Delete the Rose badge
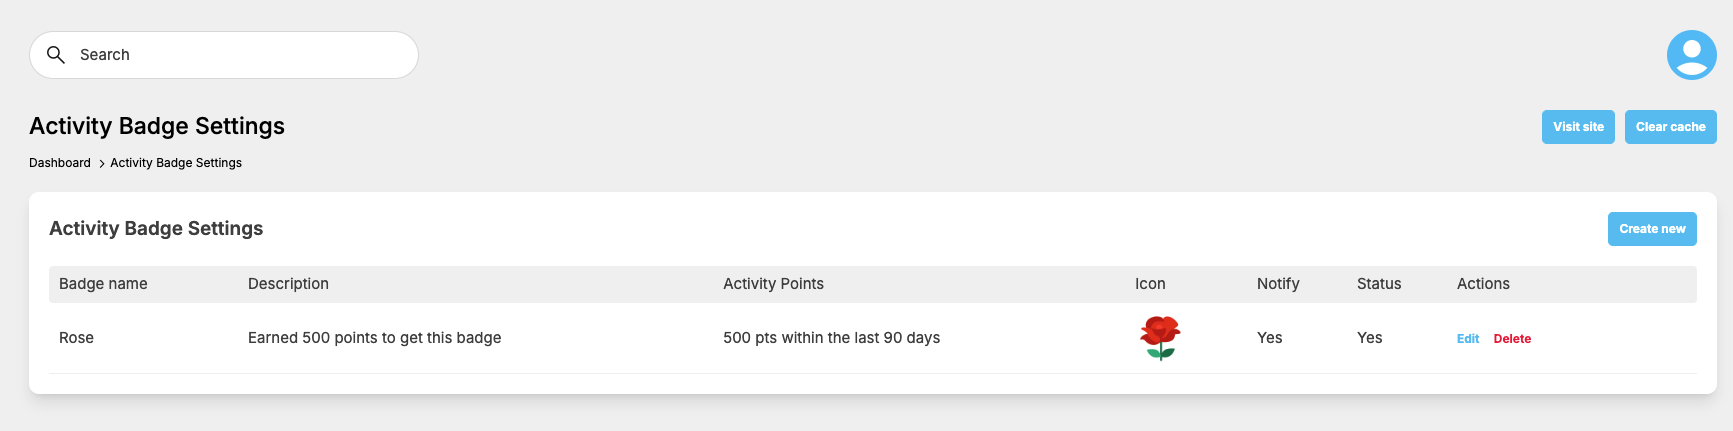1733x431 pixels. point(1512,339)
